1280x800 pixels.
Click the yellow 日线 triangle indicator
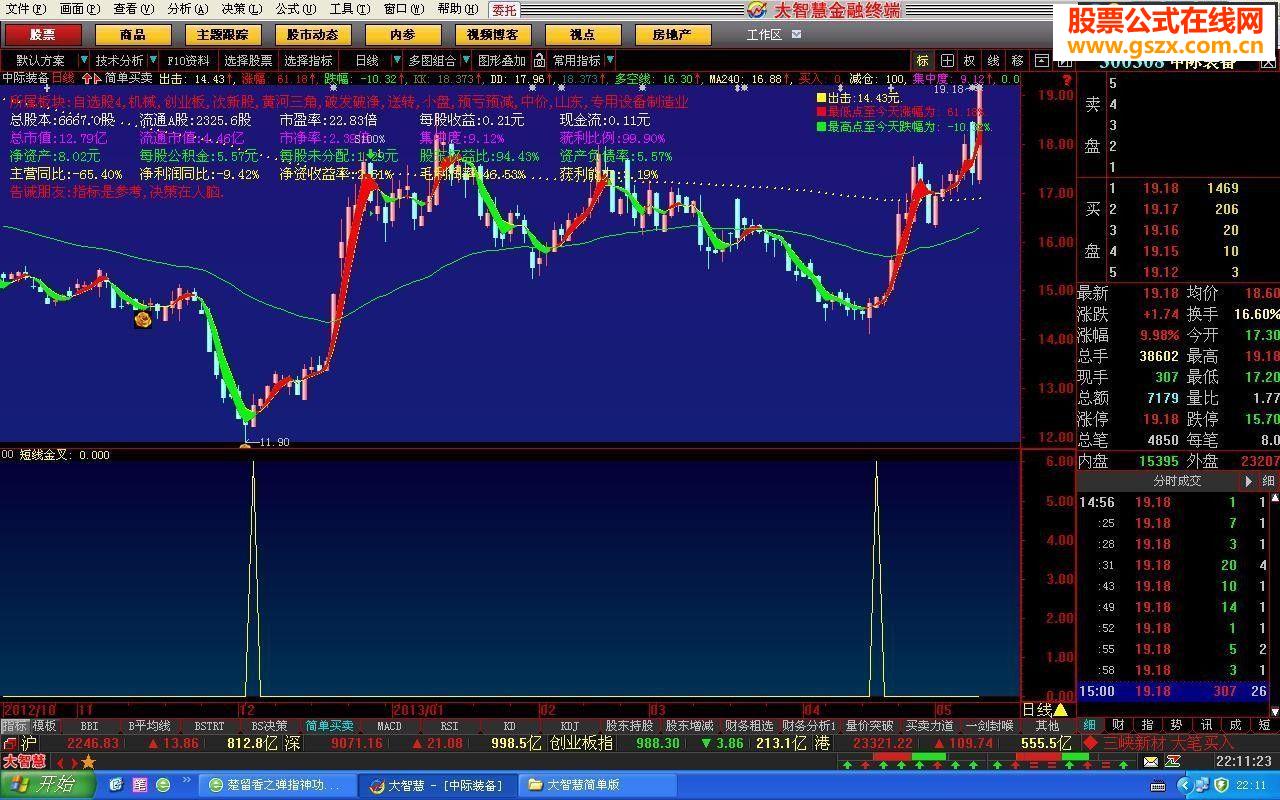click(x=1060, y=709)
